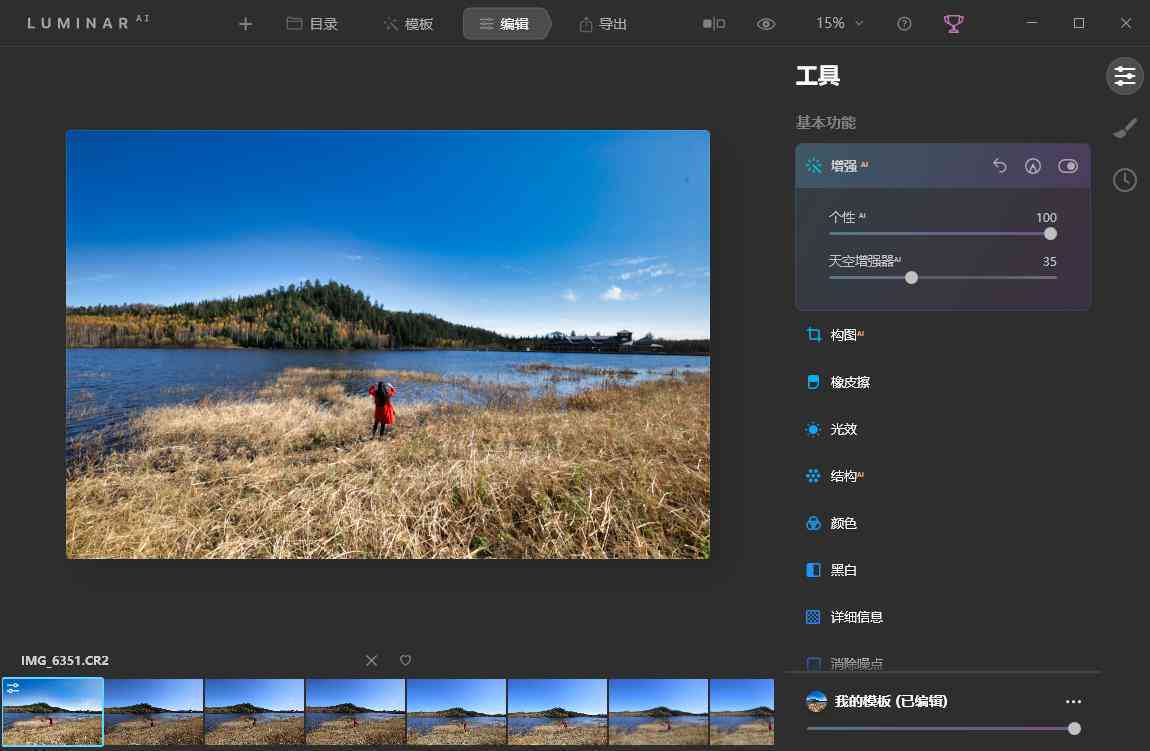1150x751 pixels.
Task: Click the 工具 panel heading
Action: point(818,76)
